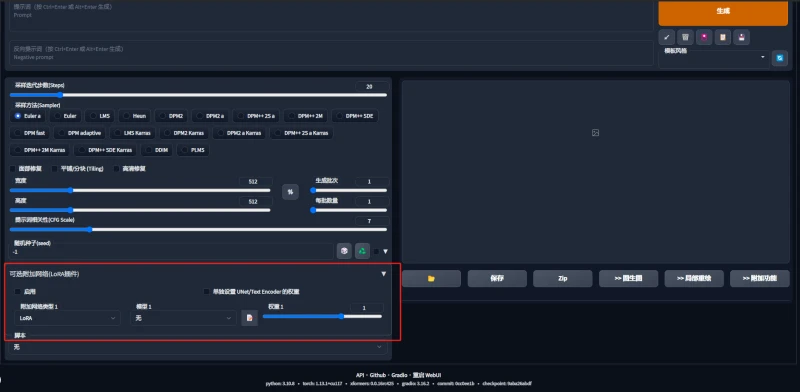Adjust the CFG Scale slider
The width and height of the screenshot is (800, 392).
[x=198, y=230]
